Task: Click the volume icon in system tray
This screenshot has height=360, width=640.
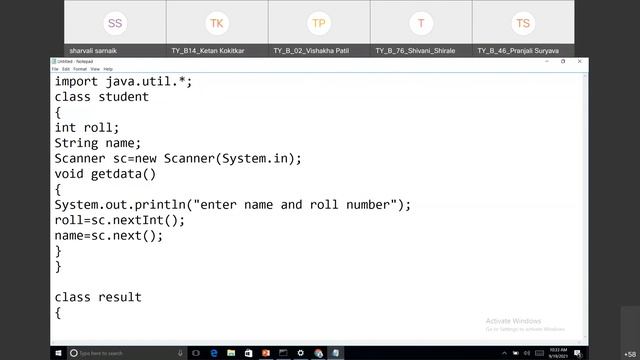Action: coord(527,353)
